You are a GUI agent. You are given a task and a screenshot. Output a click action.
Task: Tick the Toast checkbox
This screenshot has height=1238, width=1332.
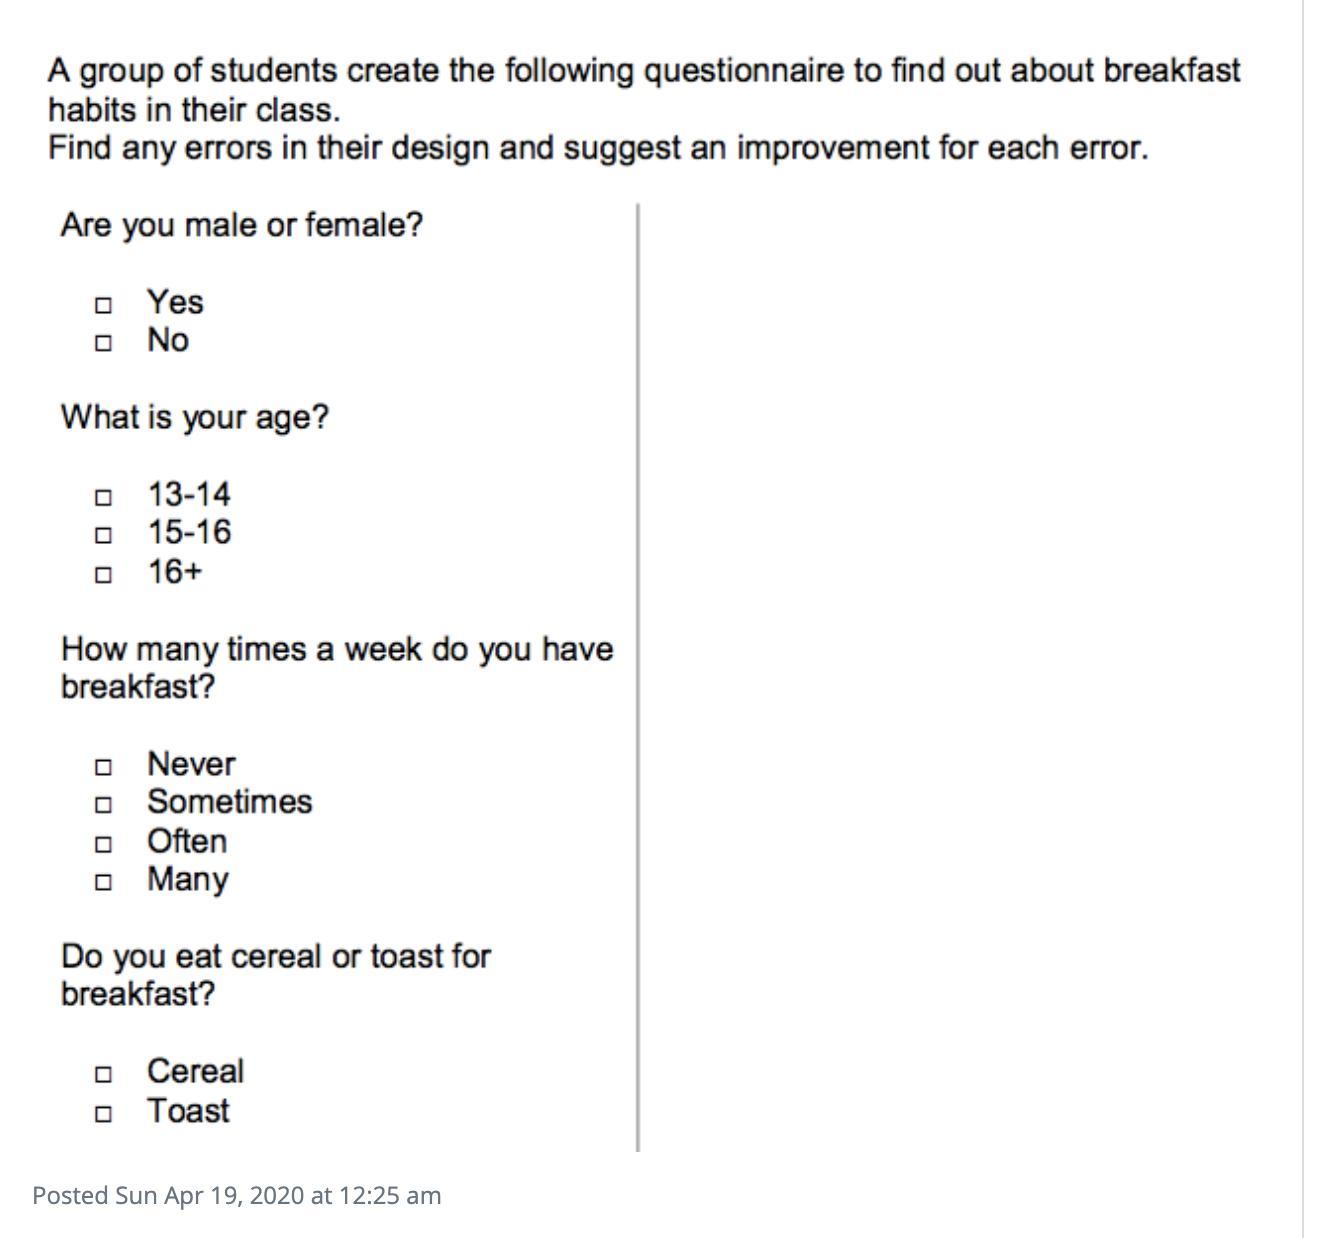(102, 1113)
